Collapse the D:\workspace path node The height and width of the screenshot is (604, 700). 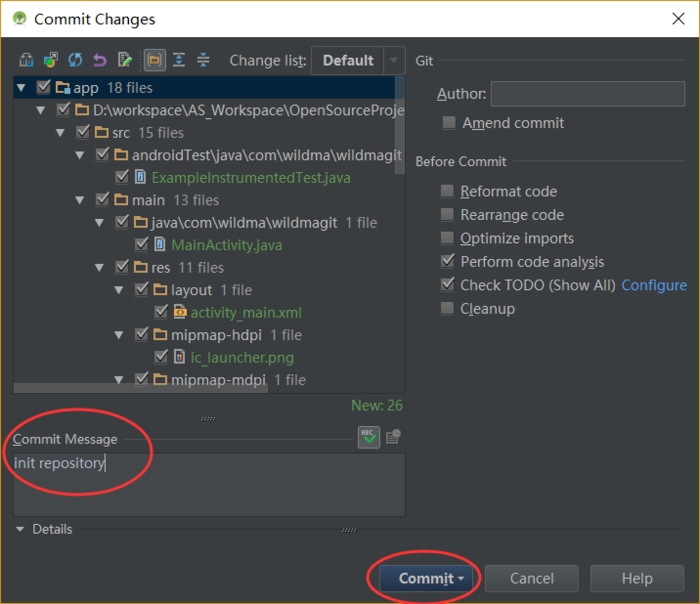tap(41, 110)
